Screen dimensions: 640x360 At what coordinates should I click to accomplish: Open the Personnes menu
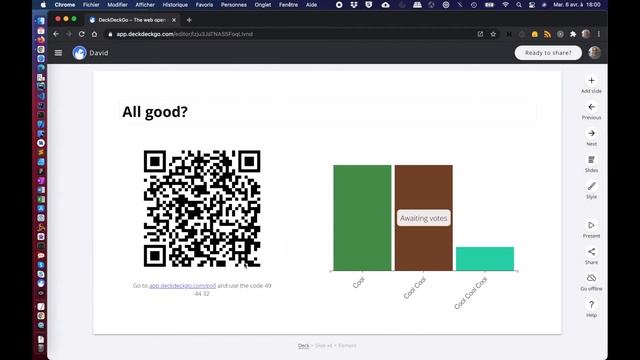(233, 5)
